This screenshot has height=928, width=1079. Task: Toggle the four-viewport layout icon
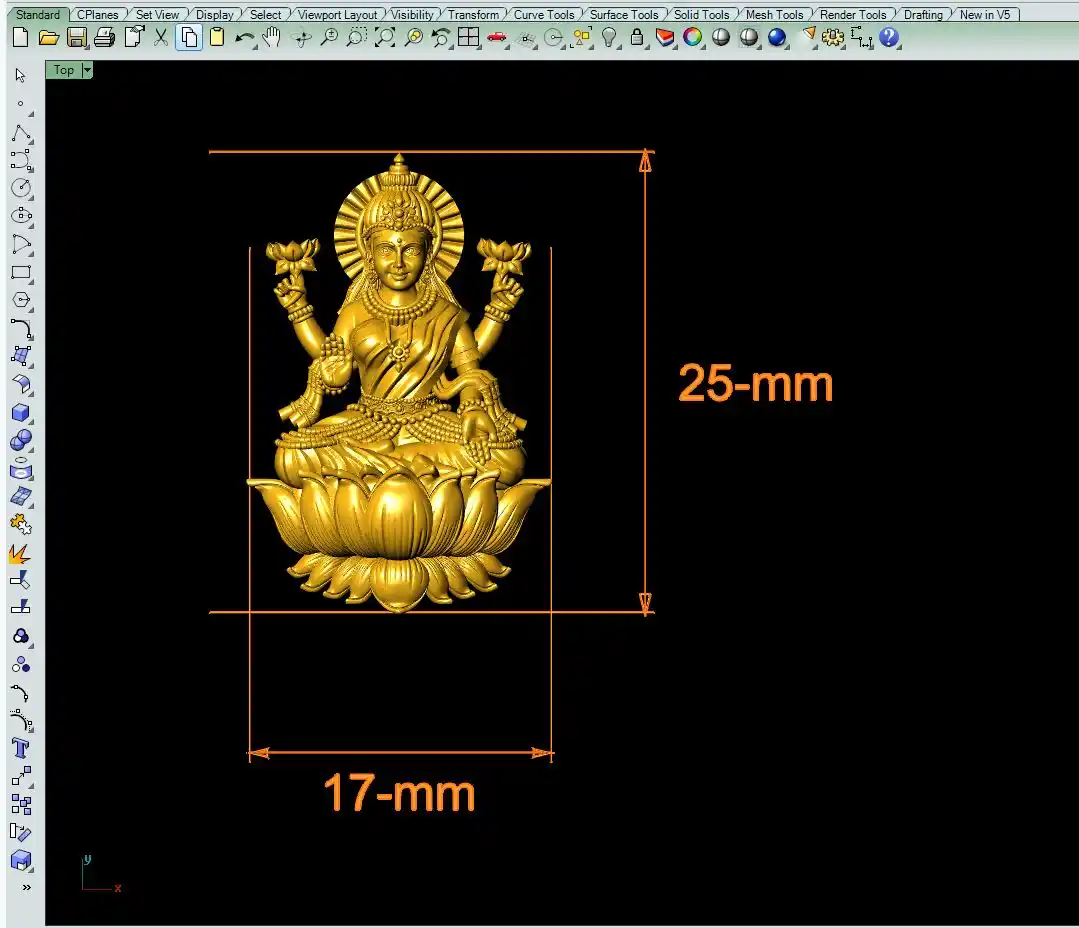[x=469, y=38]
